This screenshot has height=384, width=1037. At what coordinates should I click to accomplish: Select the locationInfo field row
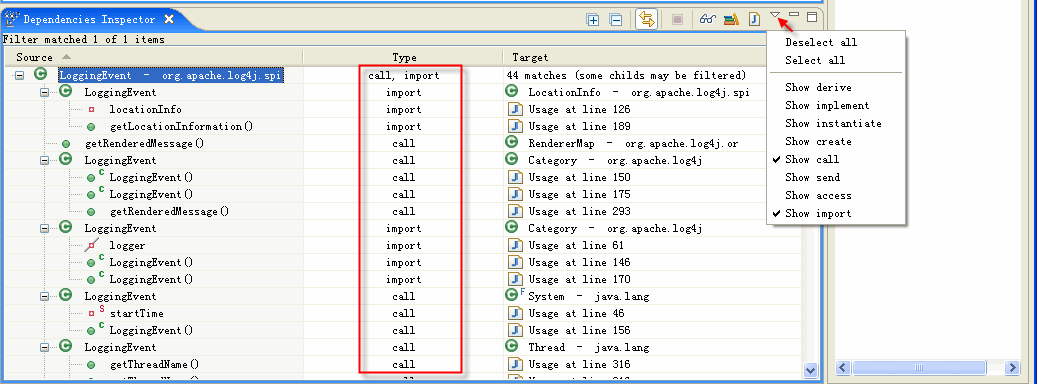pyautogui.click(x=145, y=110)
